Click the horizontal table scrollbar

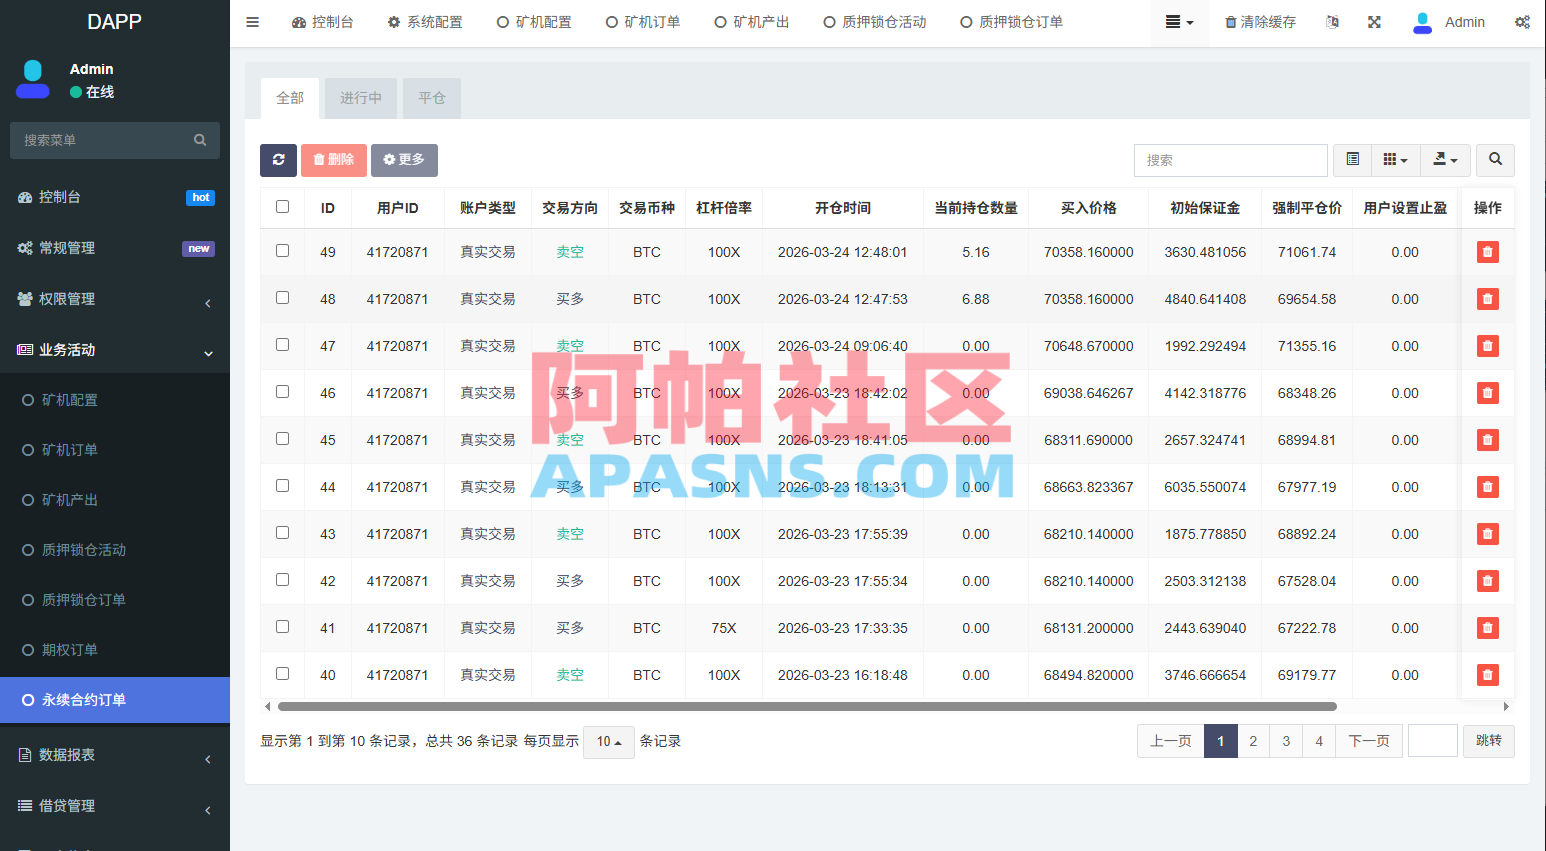coord(807,706)
